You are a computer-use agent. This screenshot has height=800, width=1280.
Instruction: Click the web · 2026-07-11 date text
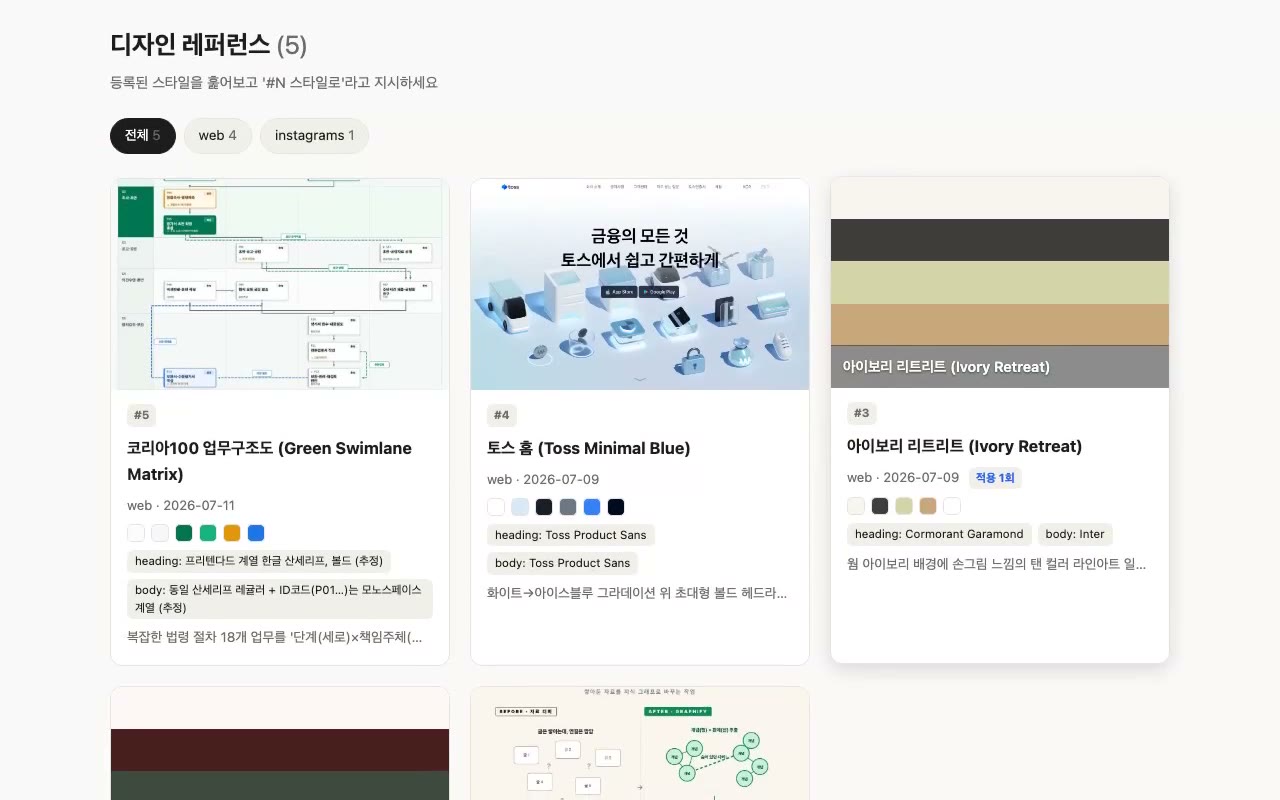(181, 506)
